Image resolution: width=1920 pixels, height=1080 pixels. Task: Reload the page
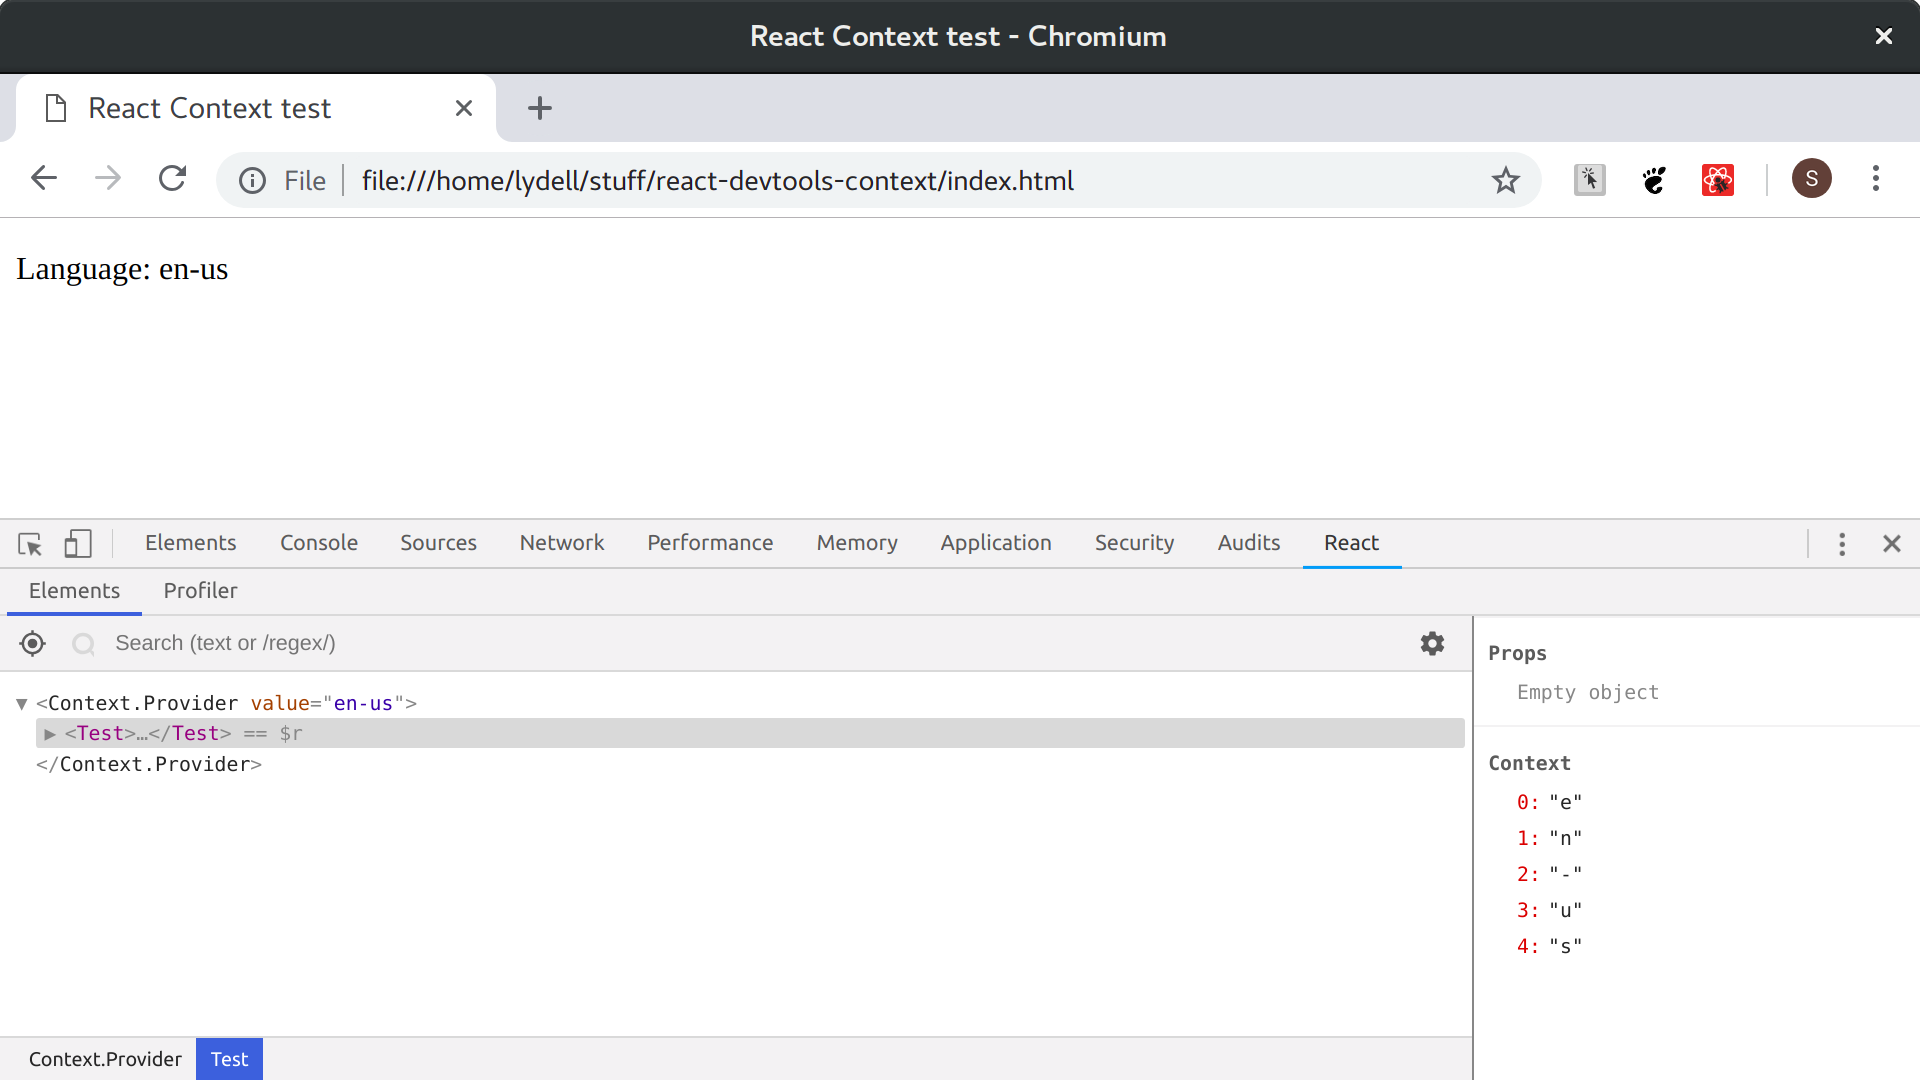click(172, 179)
